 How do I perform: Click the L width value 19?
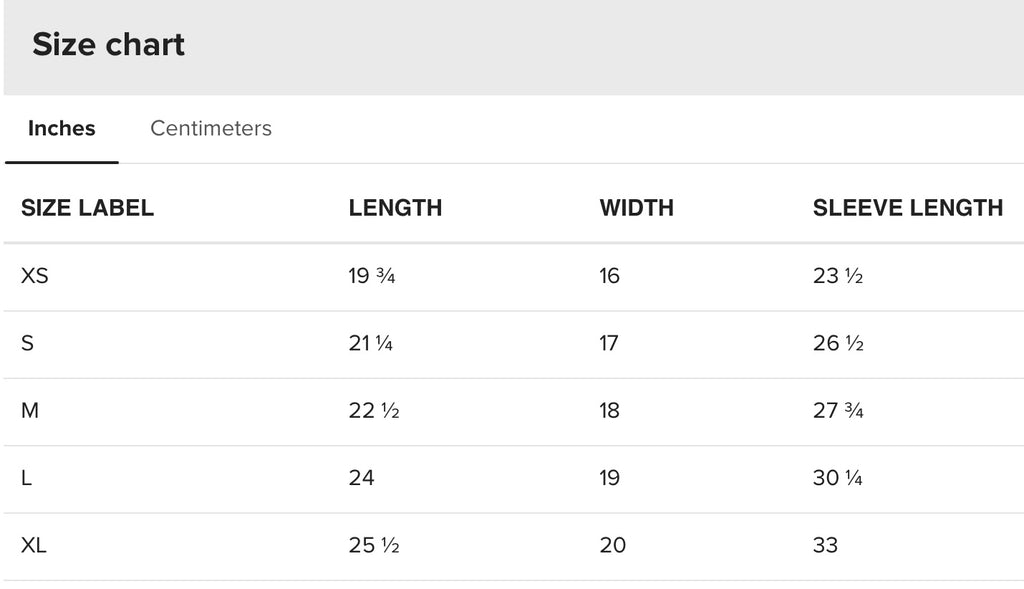[x=609, y=478]
